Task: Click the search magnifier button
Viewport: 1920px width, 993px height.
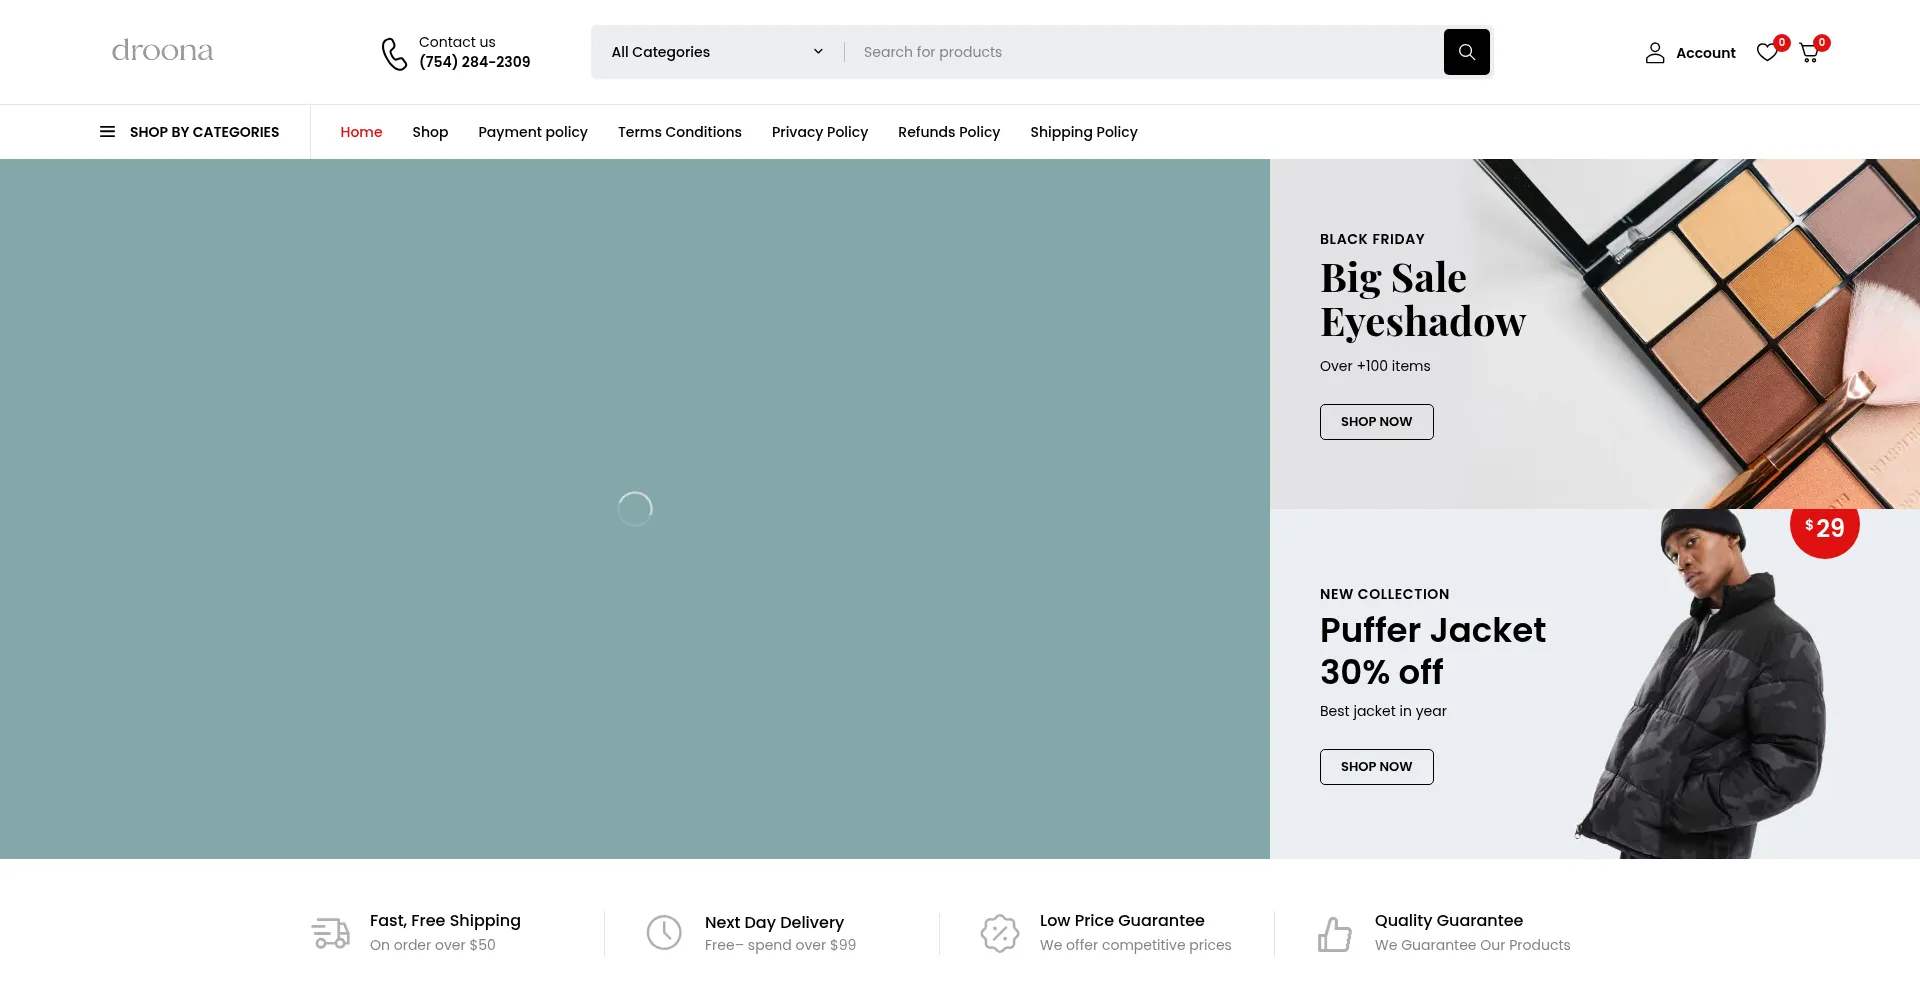Action: 1466,52
